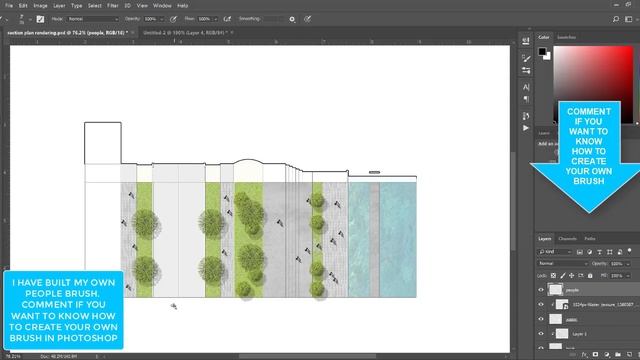Screen dimensions: 640x360
Task: Open the brush settings panel toggle in options bar
Action: 40,19
